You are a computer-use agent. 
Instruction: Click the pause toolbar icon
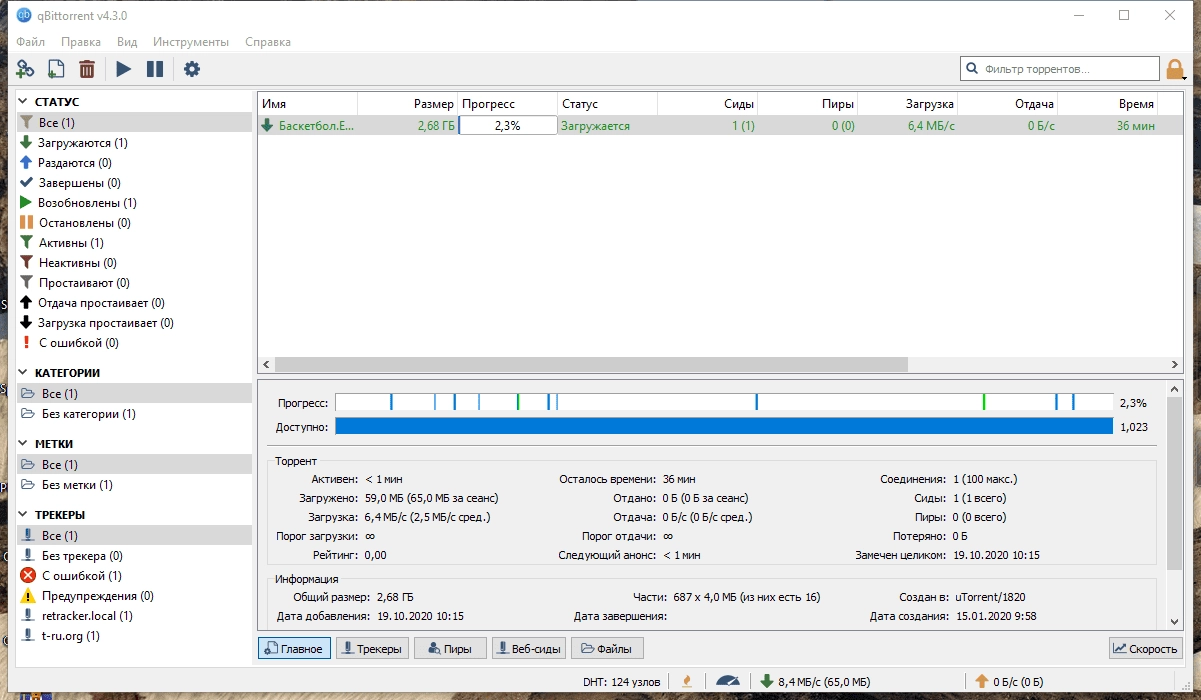(155, 69)
